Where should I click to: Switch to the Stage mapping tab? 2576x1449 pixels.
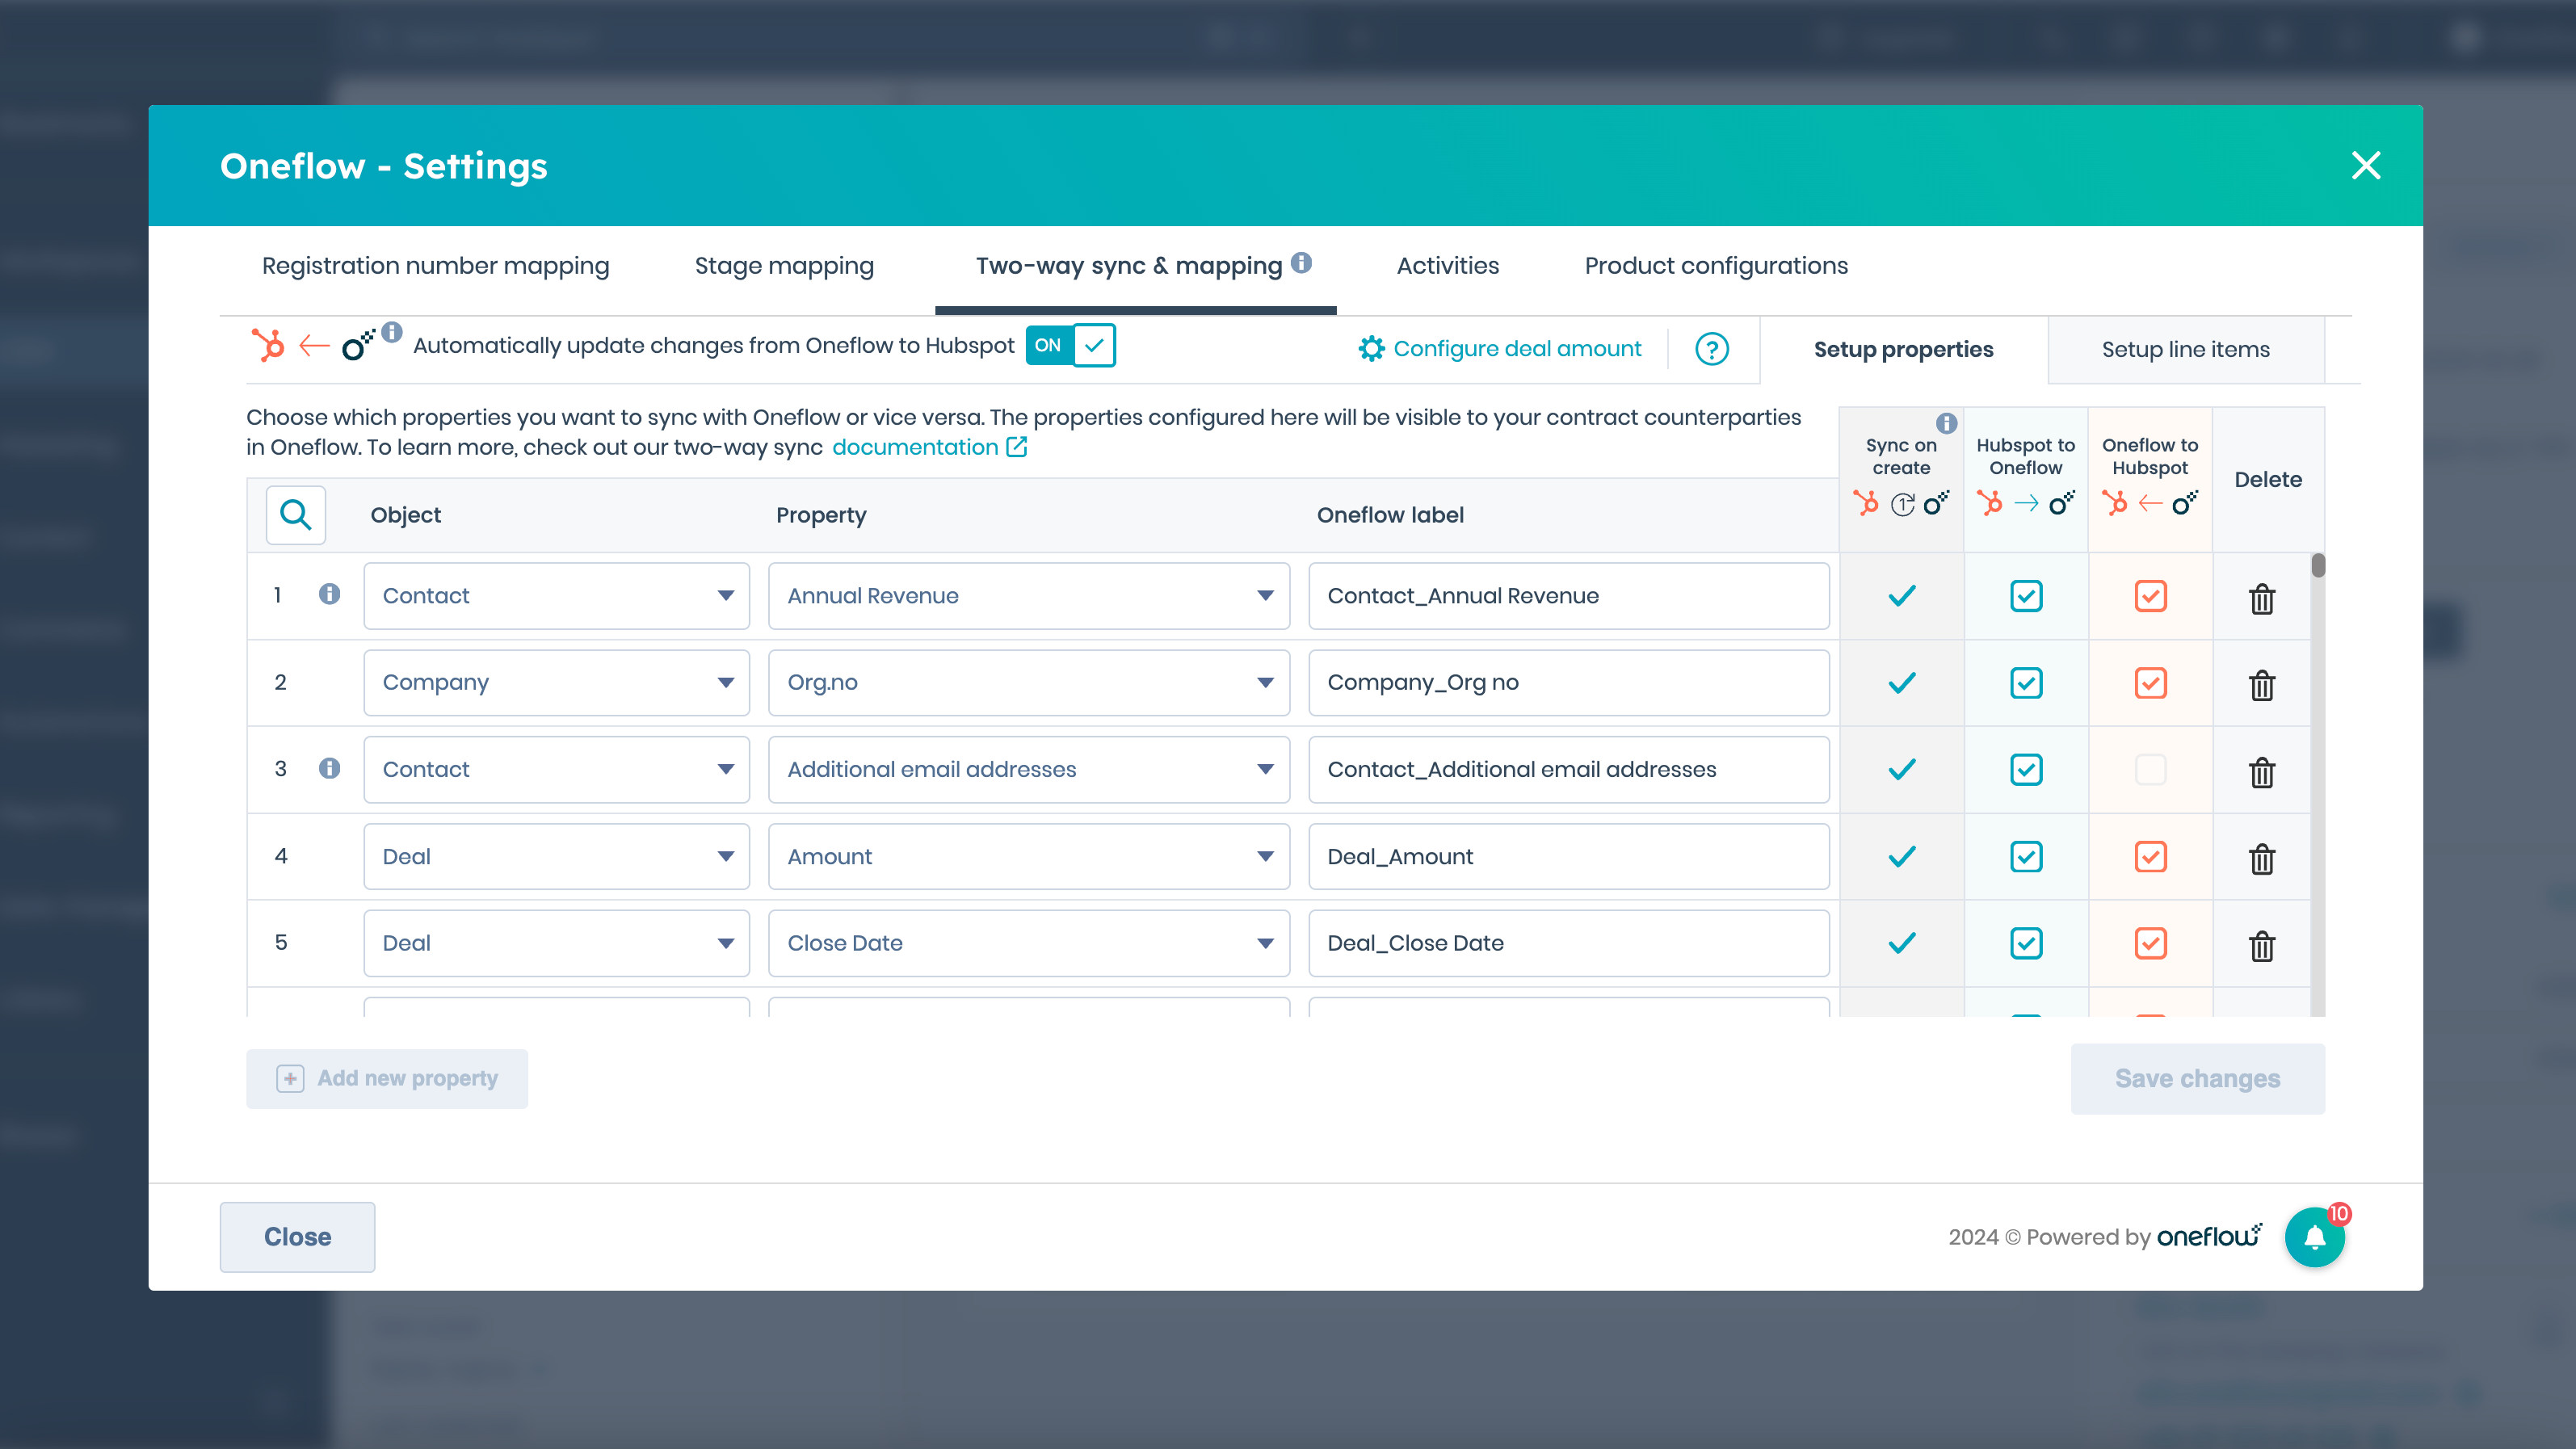pos(784,265)
